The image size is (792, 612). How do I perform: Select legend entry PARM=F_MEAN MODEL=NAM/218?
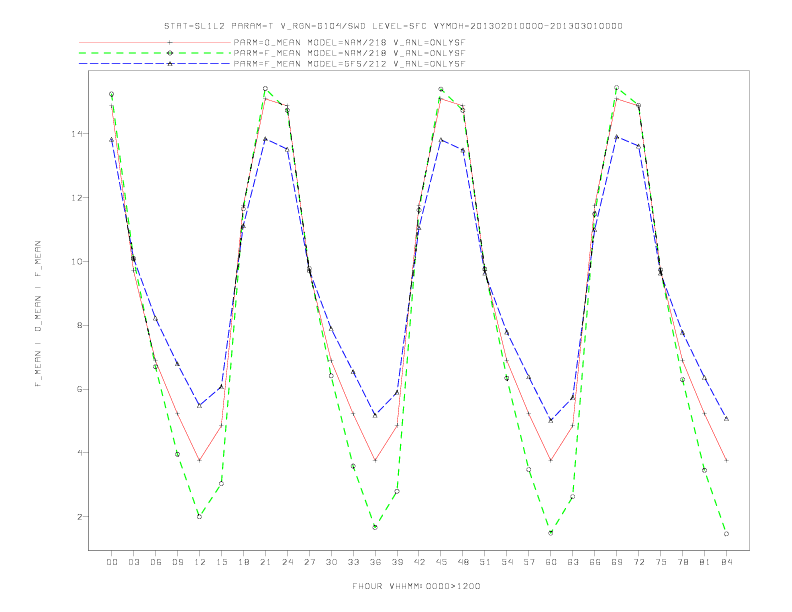click(x=349, y=53)
